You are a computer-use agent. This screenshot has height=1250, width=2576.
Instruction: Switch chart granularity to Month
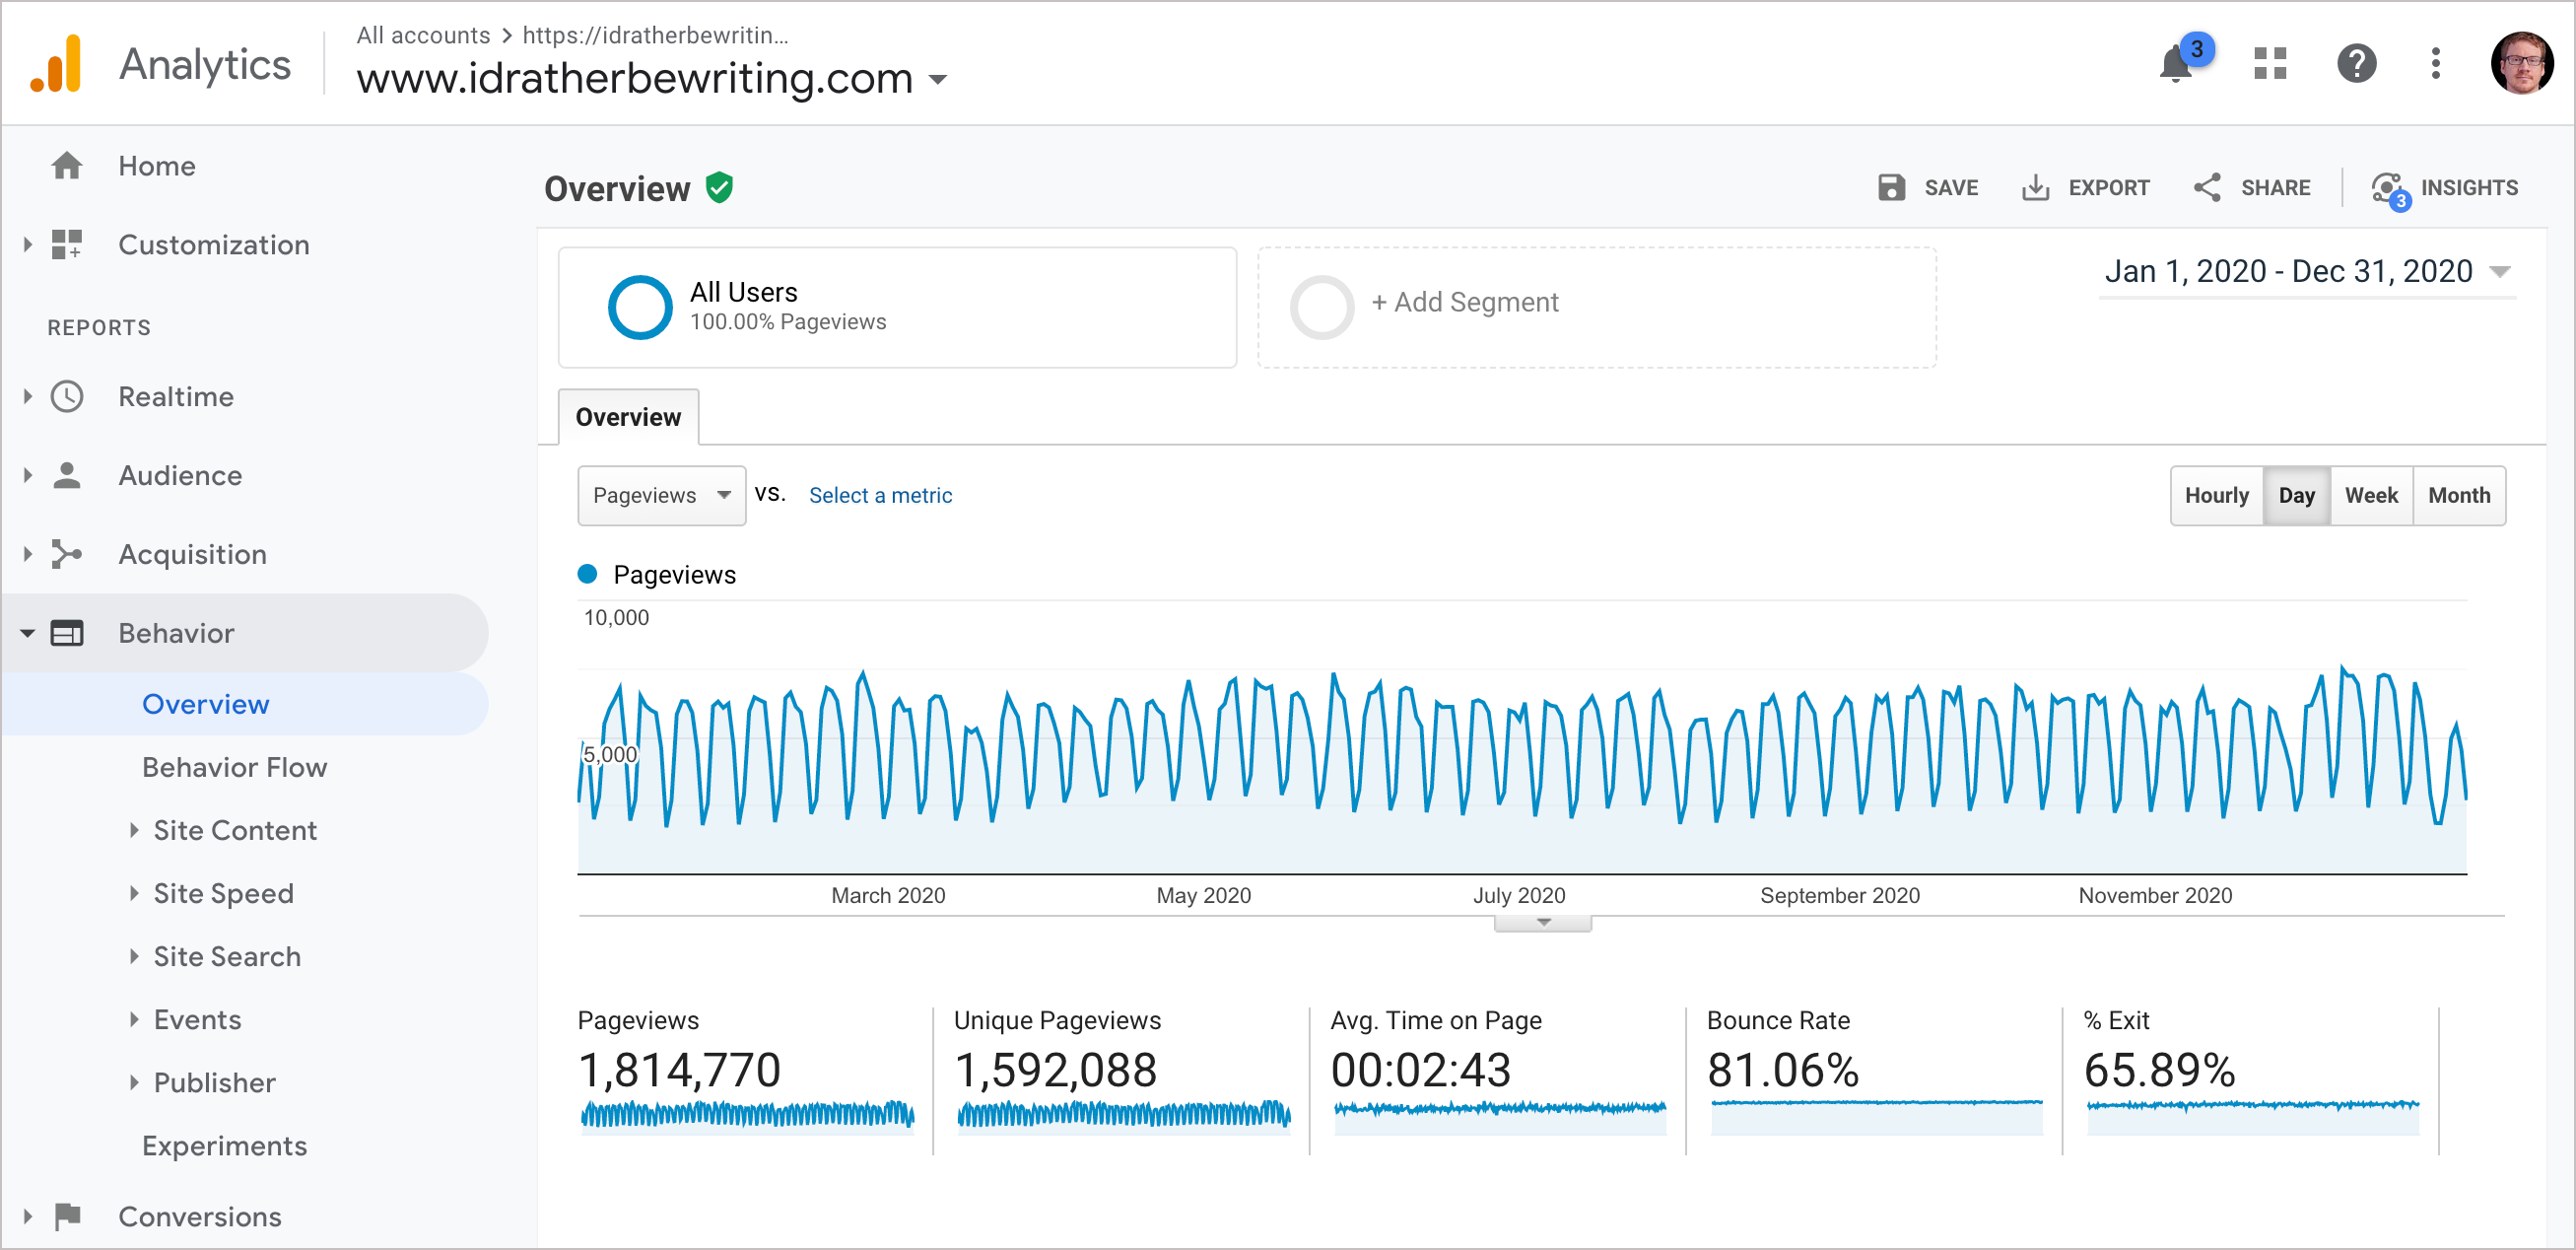point(2459,495)
